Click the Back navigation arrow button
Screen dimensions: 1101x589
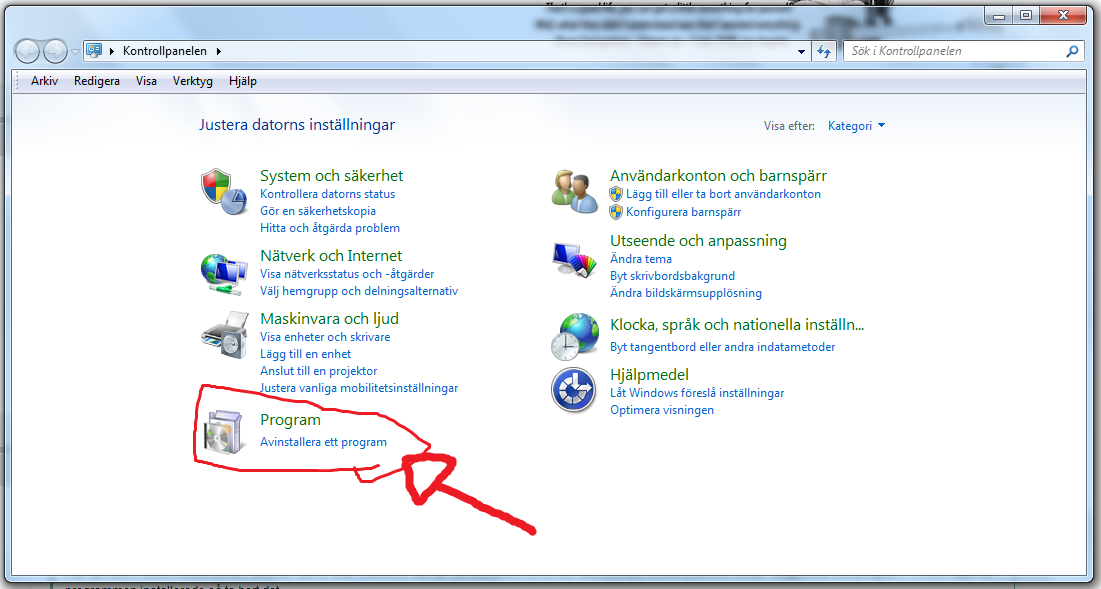pyautogui.click(x=27, y=51)
